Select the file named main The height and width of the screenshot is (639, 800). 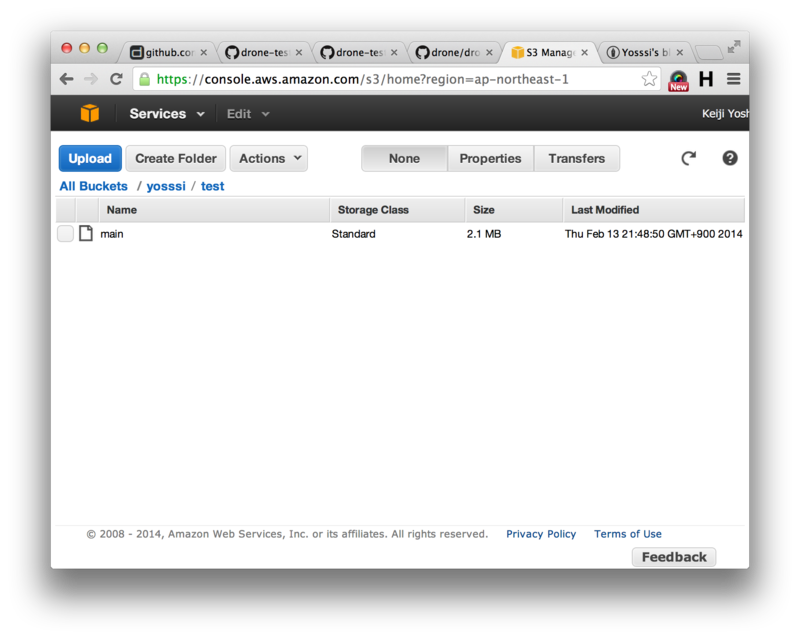click(112, 234)
